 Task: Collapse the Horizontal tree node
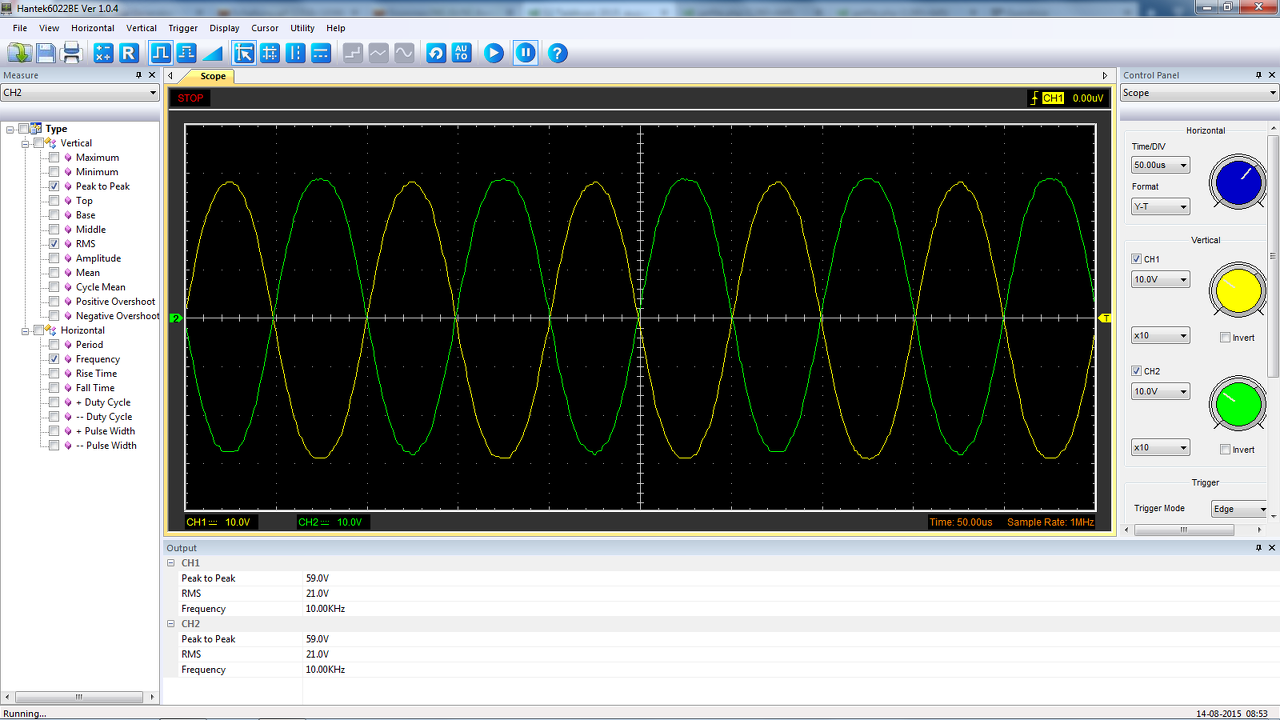25,330
